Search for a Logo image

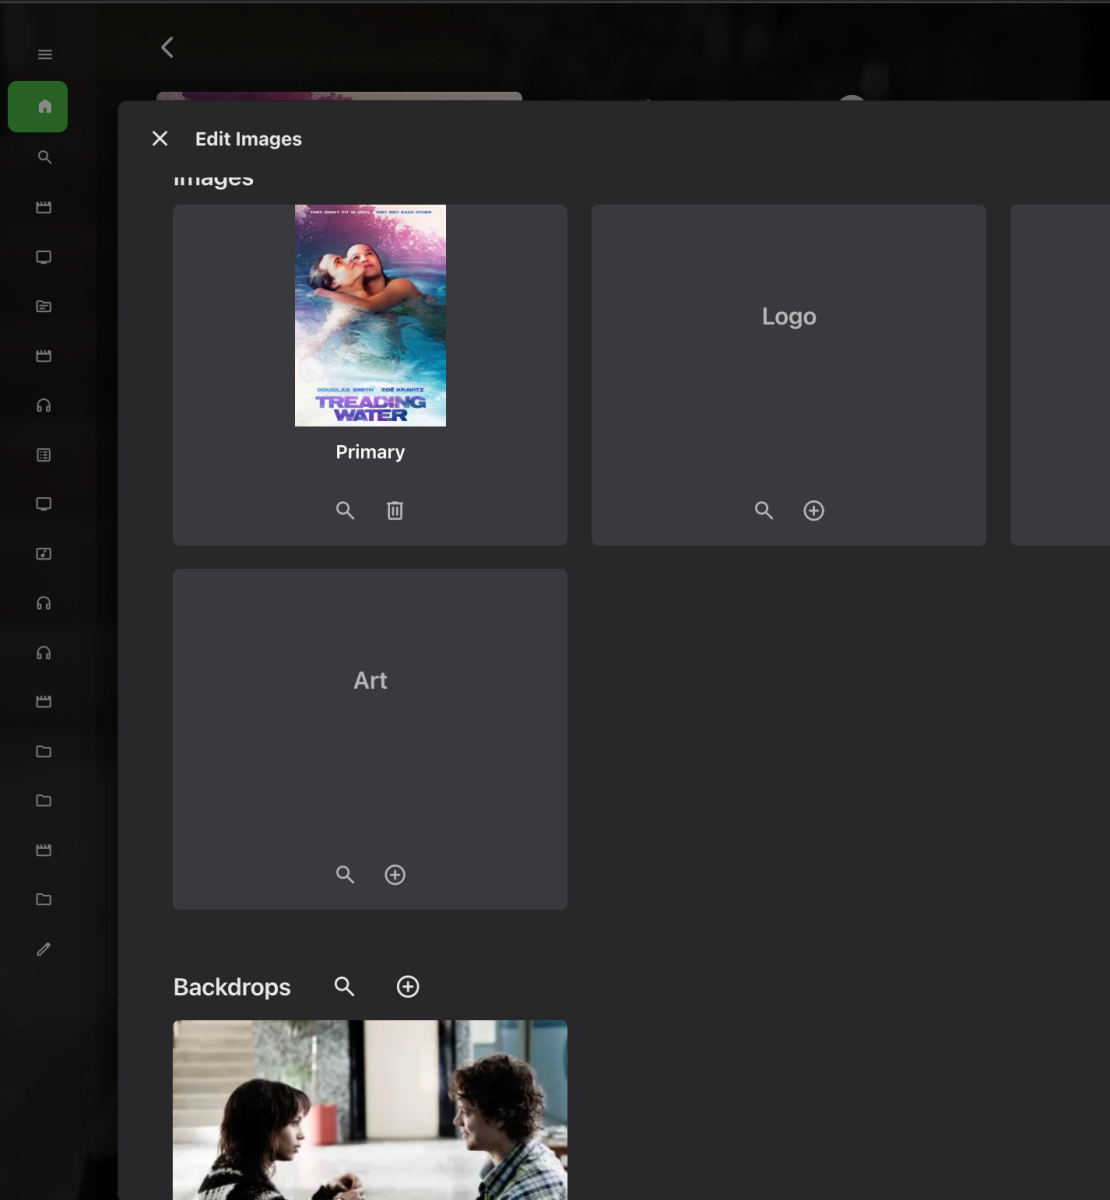764,511
